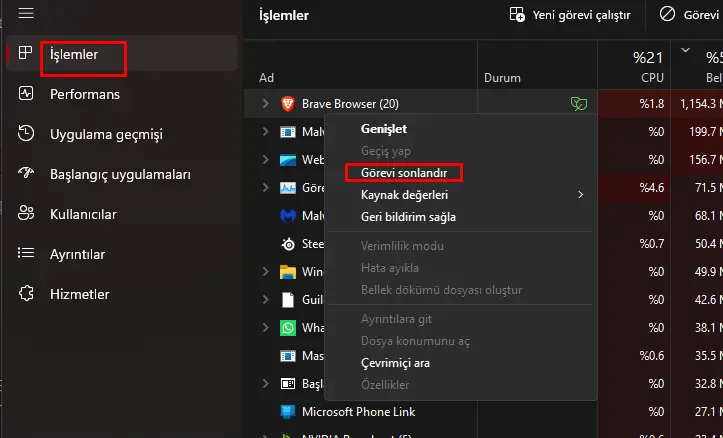The height and width of the screenshot is (438, 723).
Task: Click the Başl process icon
Action: (x=288, y=384)
